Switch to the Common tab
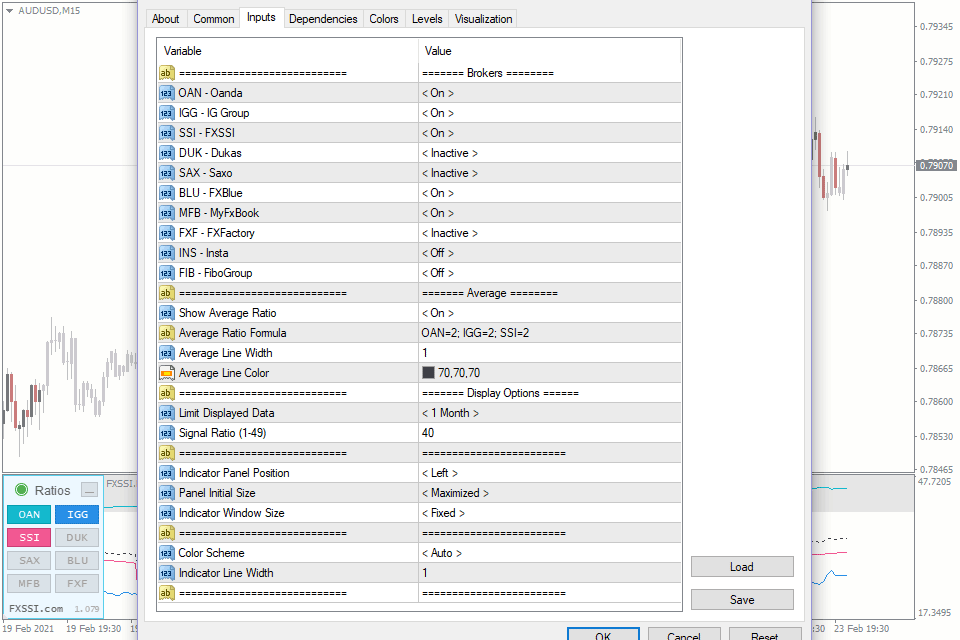This screenshot has height=640, width=960. pyautogui.click(x=214, y=19)
